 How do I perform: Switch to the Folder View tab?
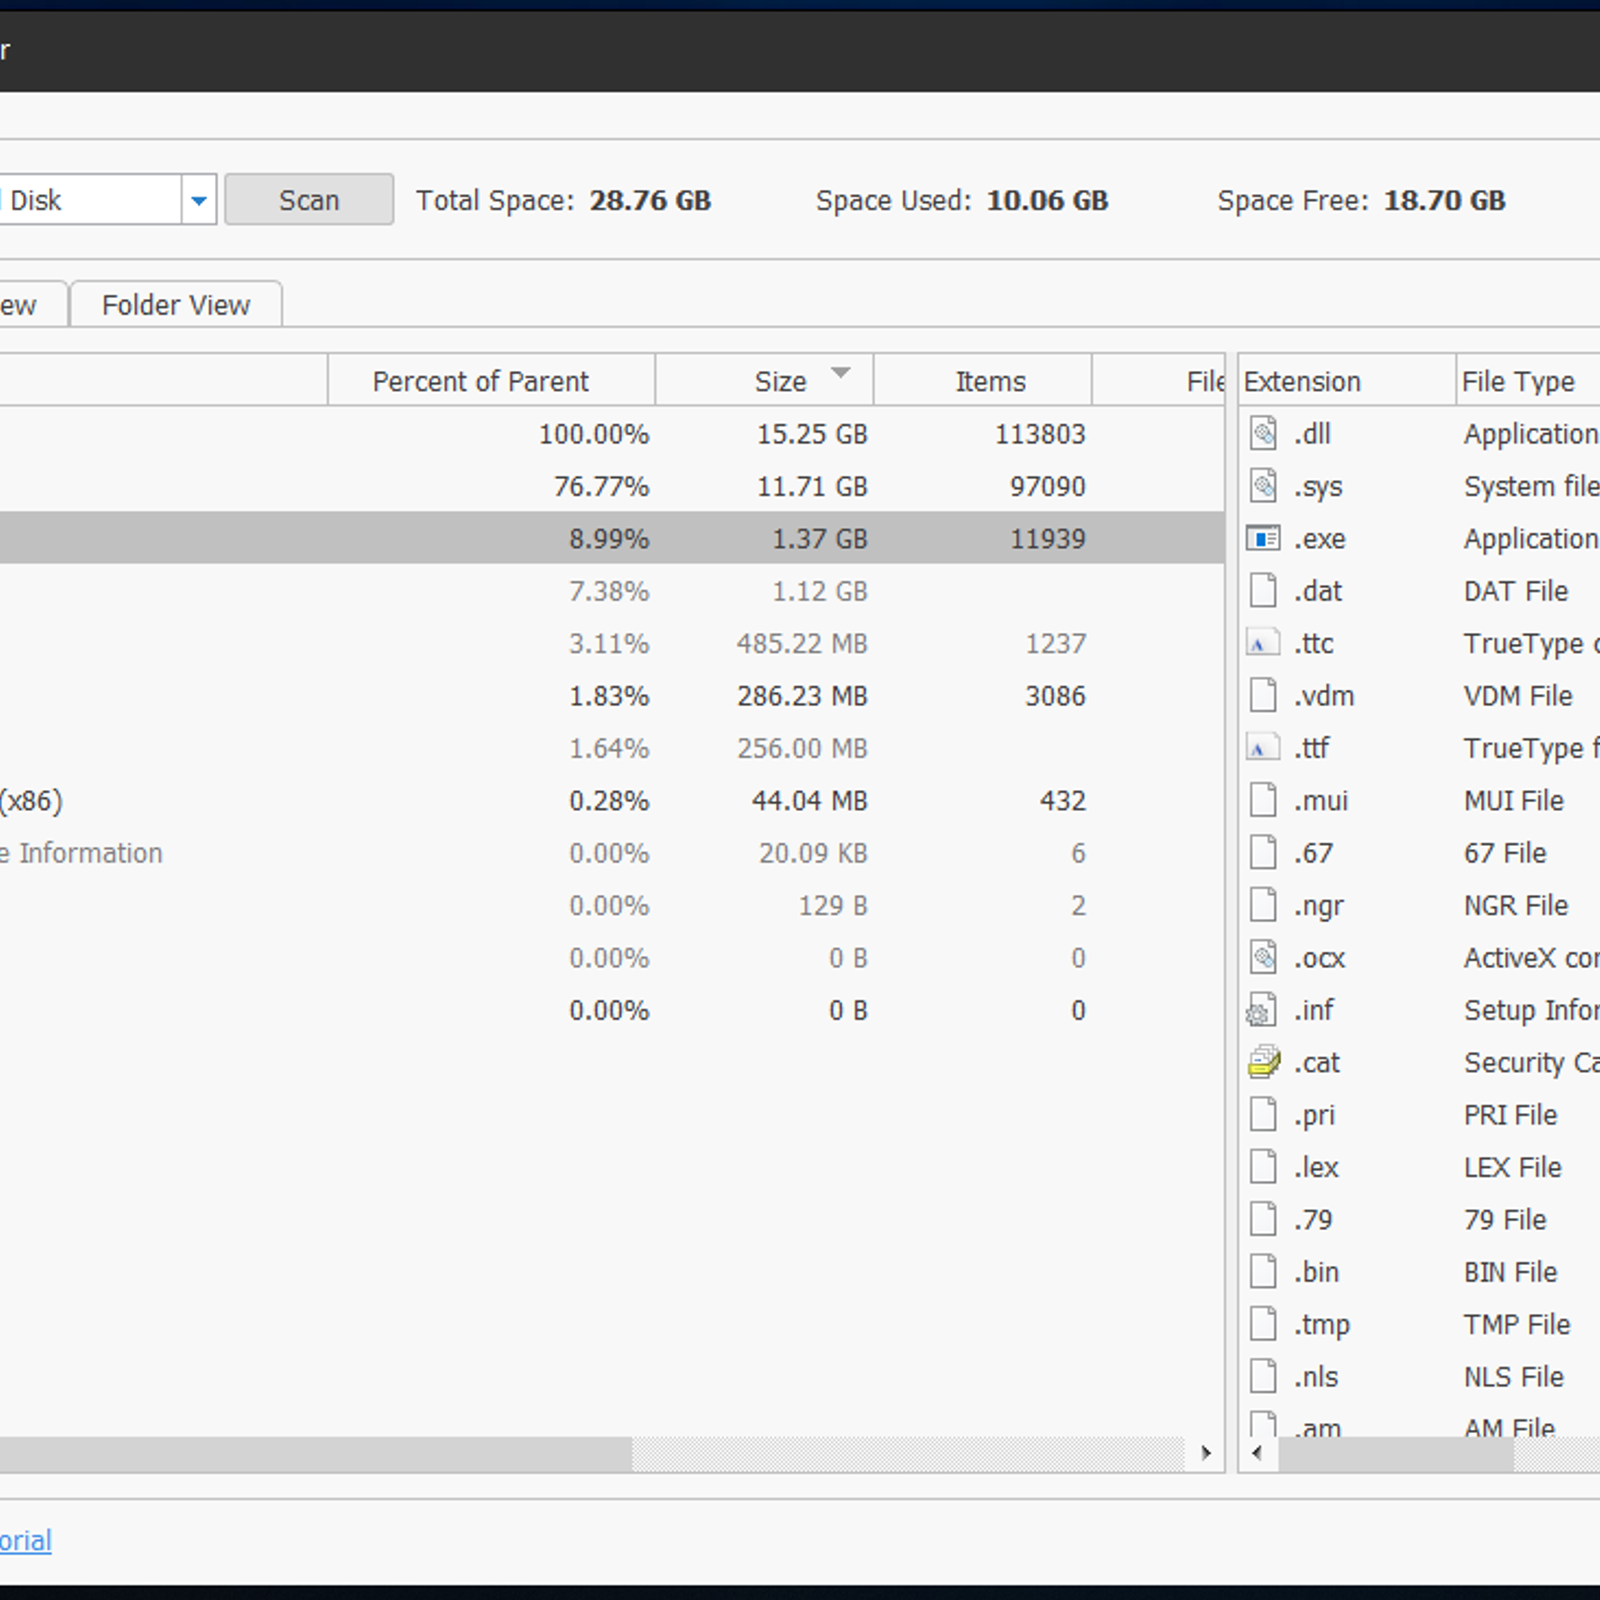coord(176,305)
